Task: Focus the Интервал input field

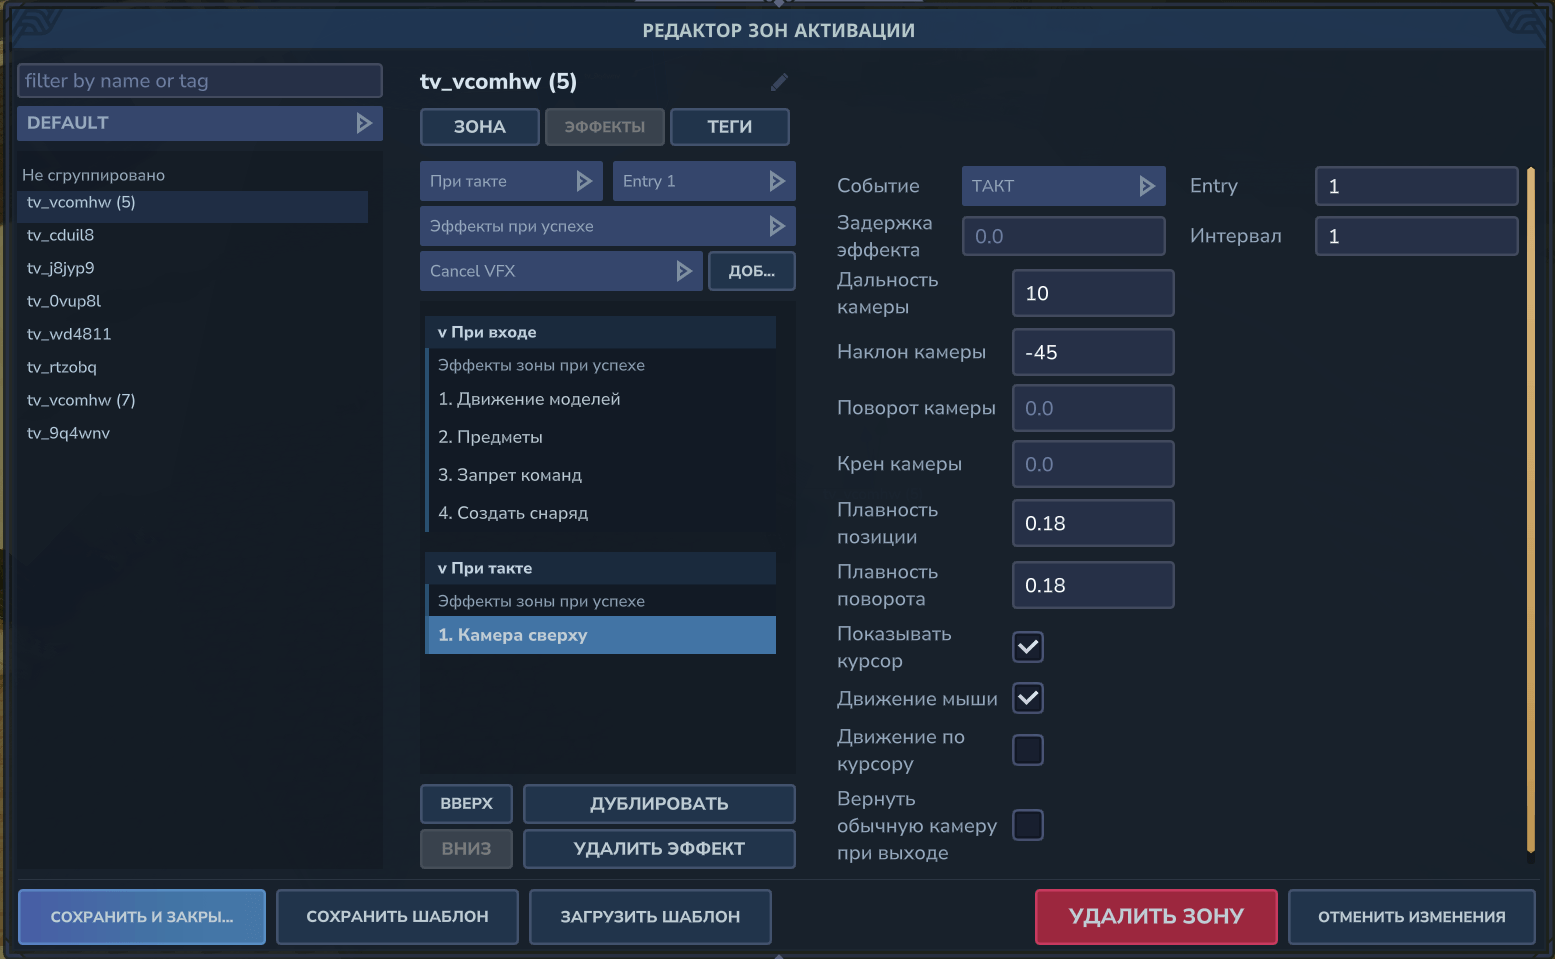Action: [1417, 236]
